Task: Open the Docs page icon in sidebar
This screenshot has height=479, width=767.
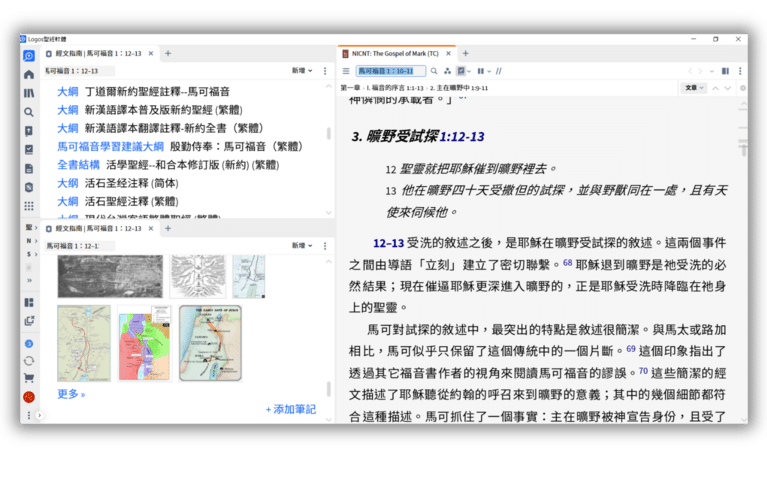Action: pos(29,169)
